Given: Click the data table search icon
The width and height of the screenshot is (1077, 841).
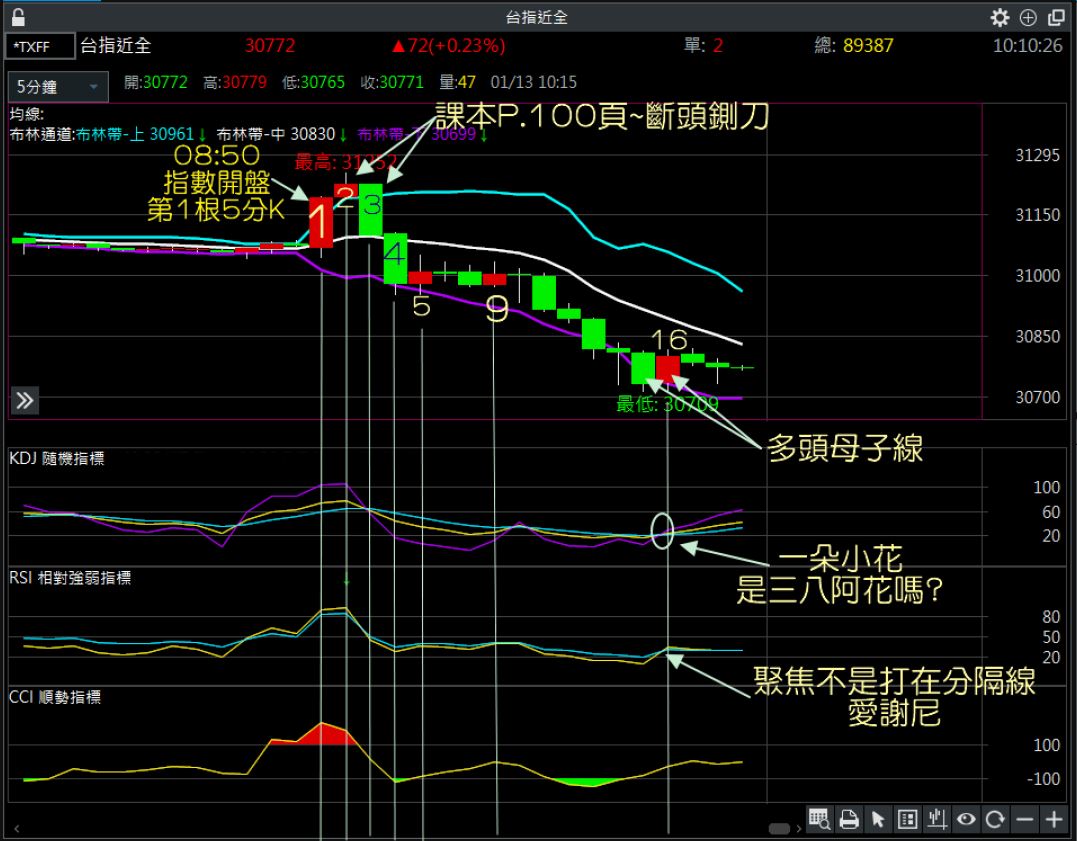Looking at the screenshot, I should (x=819, y=820).
